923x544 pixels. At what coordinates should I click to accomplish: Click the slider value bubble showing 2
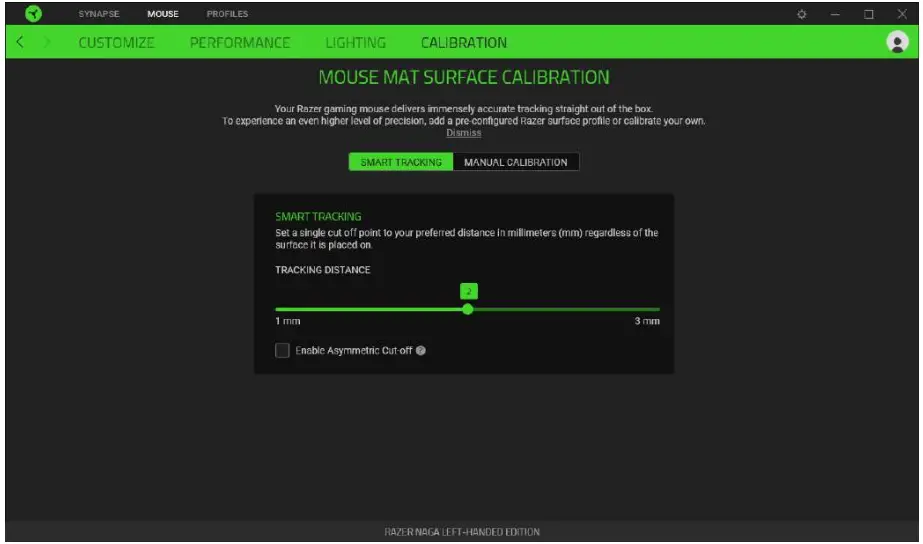[x=469, y=291]
